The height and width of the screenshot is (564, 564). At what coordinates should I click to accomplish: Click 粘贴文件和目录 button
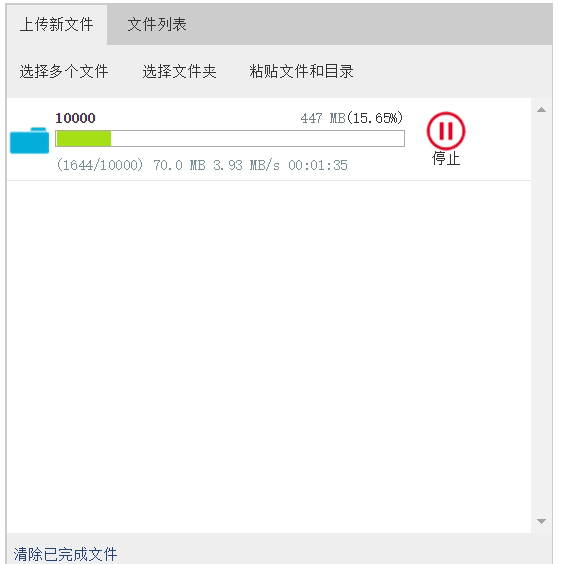coord(301,71)
